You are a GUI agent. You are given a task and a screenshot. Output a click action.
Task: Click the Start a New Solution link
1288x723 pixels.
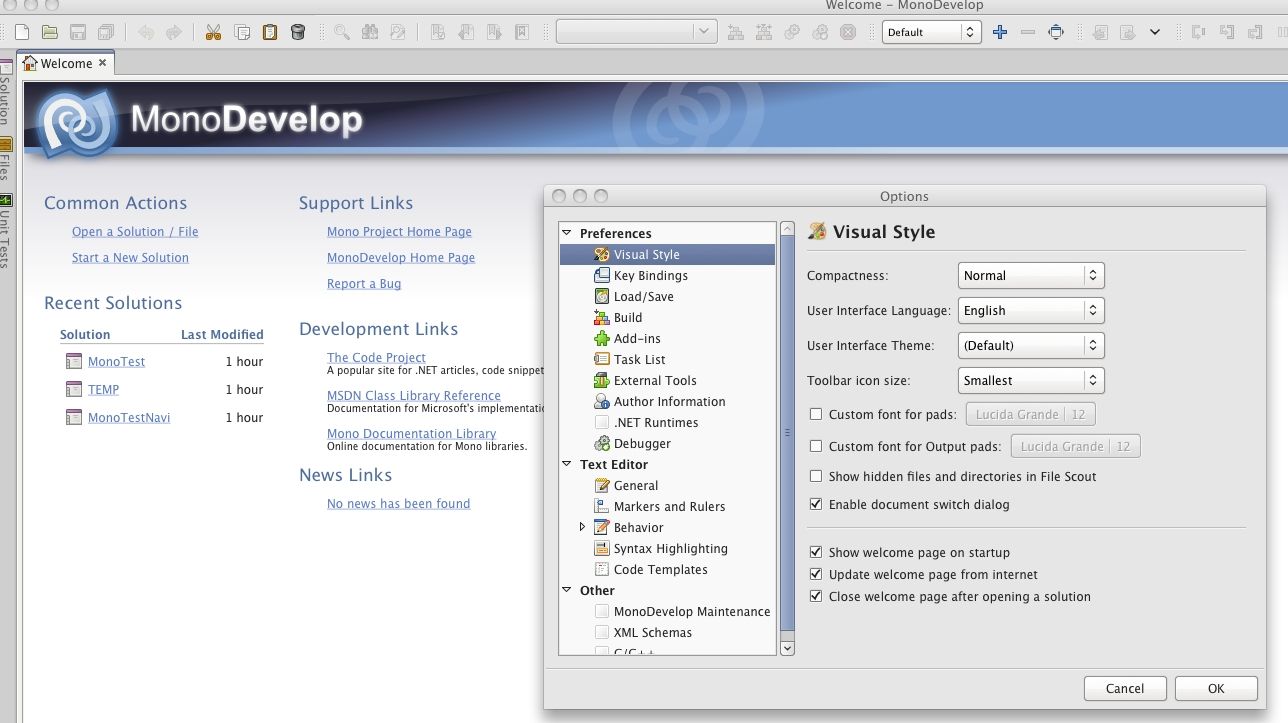pos(130,257)
